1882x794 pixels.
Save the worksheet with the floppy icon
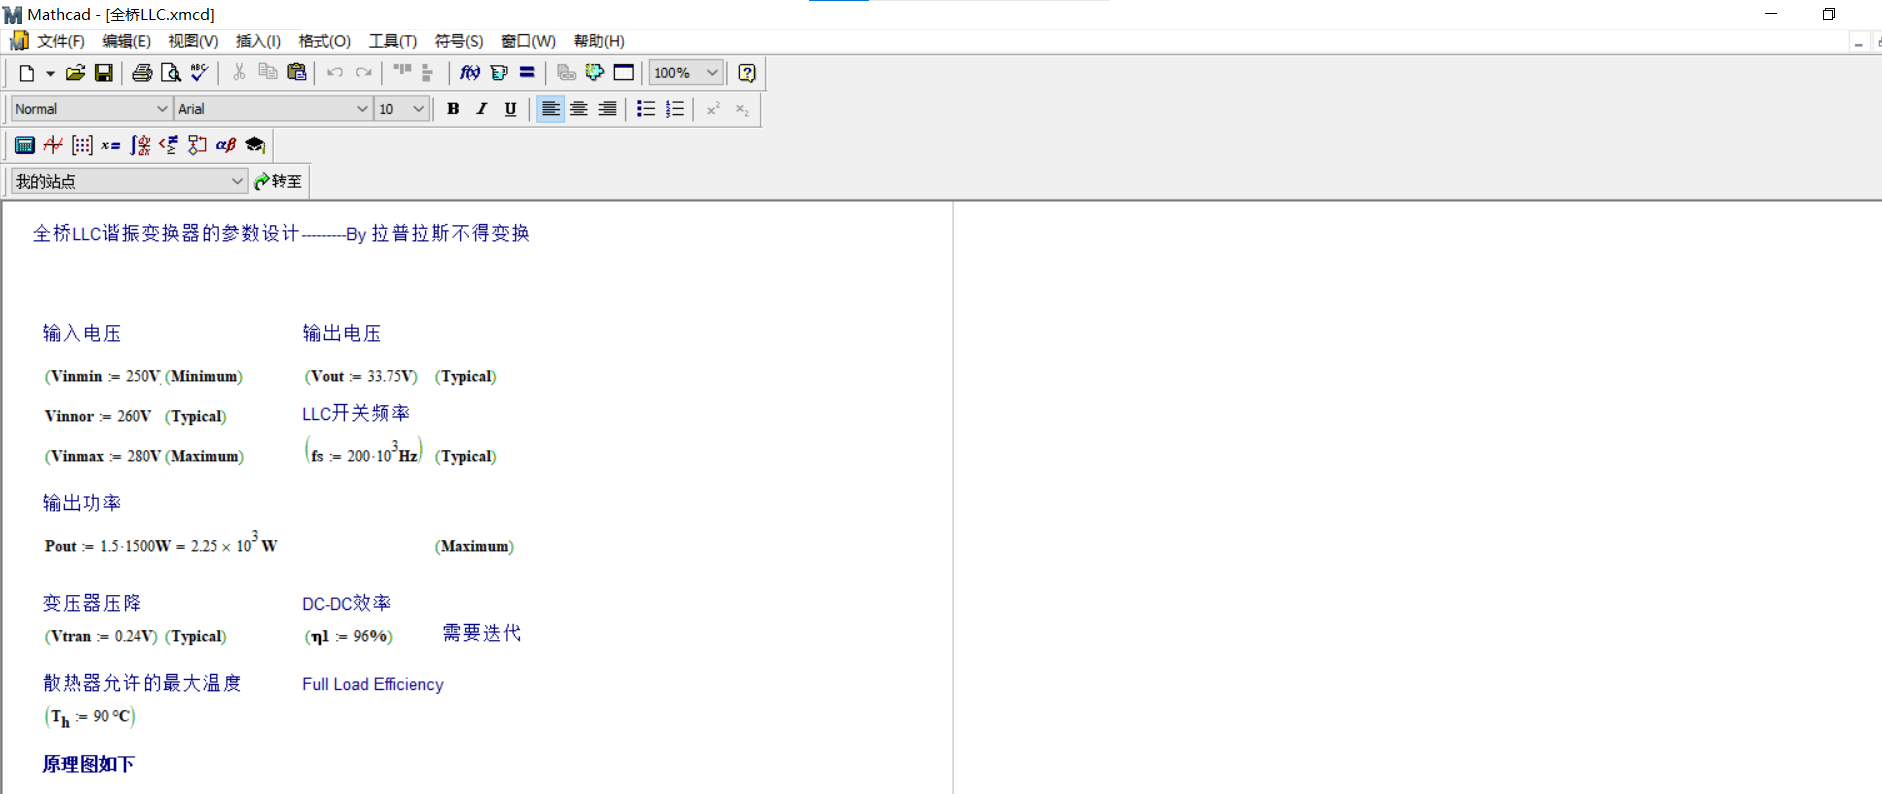pos(103,73)
